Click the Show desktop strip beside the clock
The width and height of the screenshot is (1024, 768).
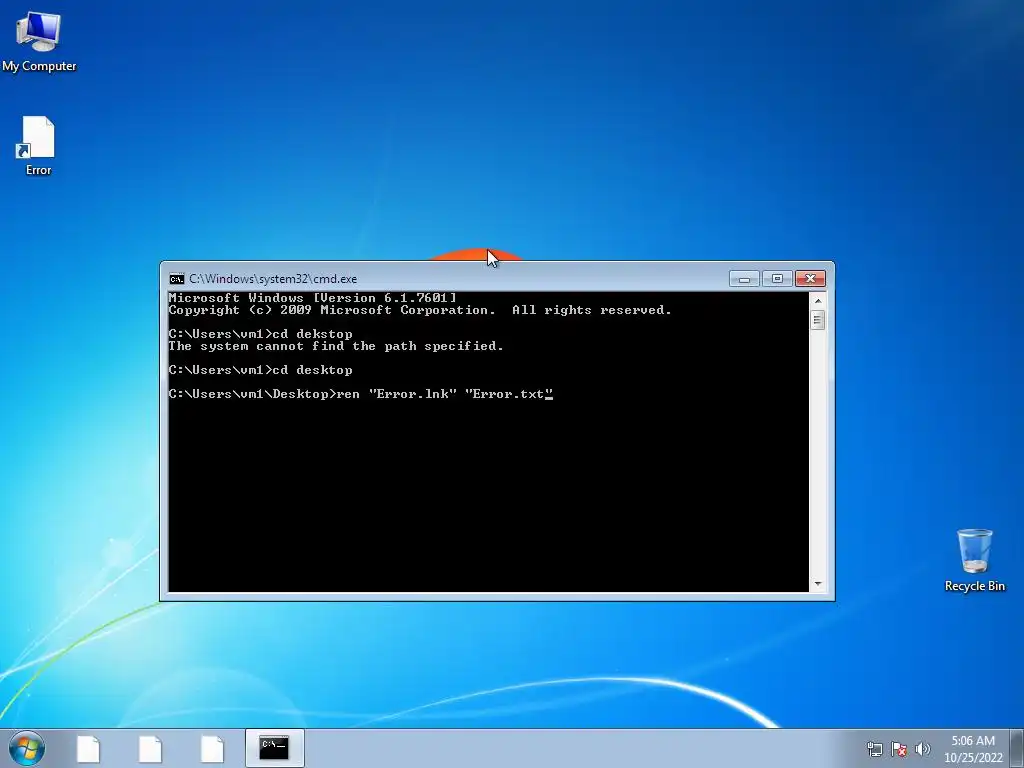tap(1017, 748)
